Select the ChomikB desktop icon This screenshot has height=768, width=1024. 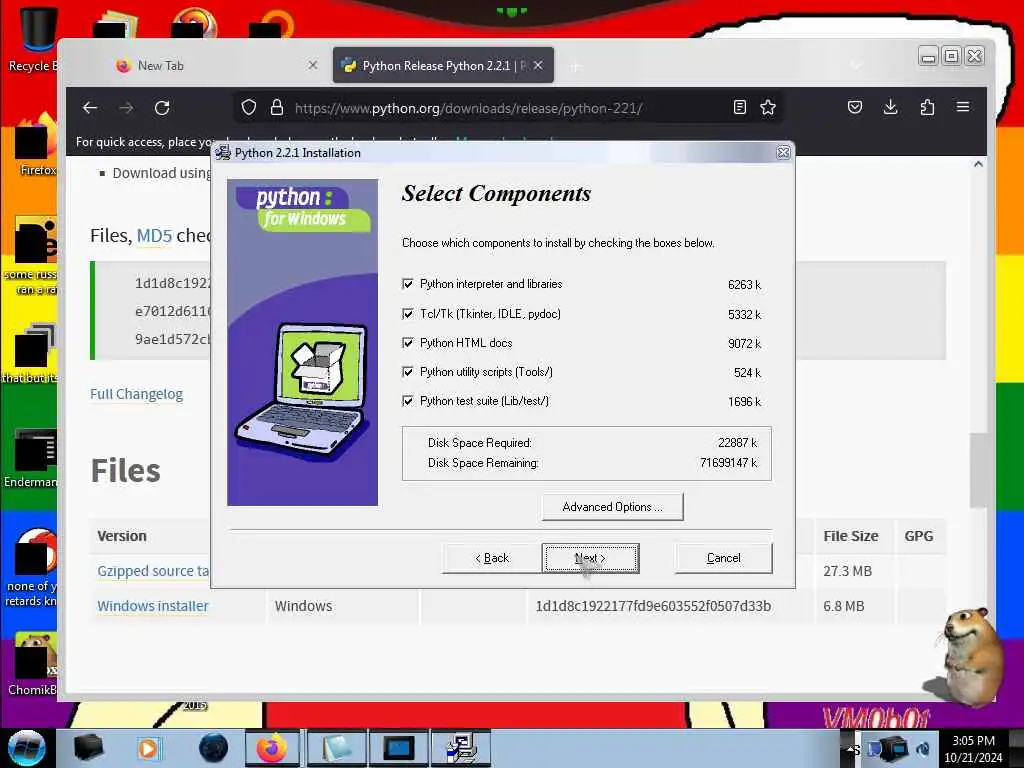(x=33, y=663)
